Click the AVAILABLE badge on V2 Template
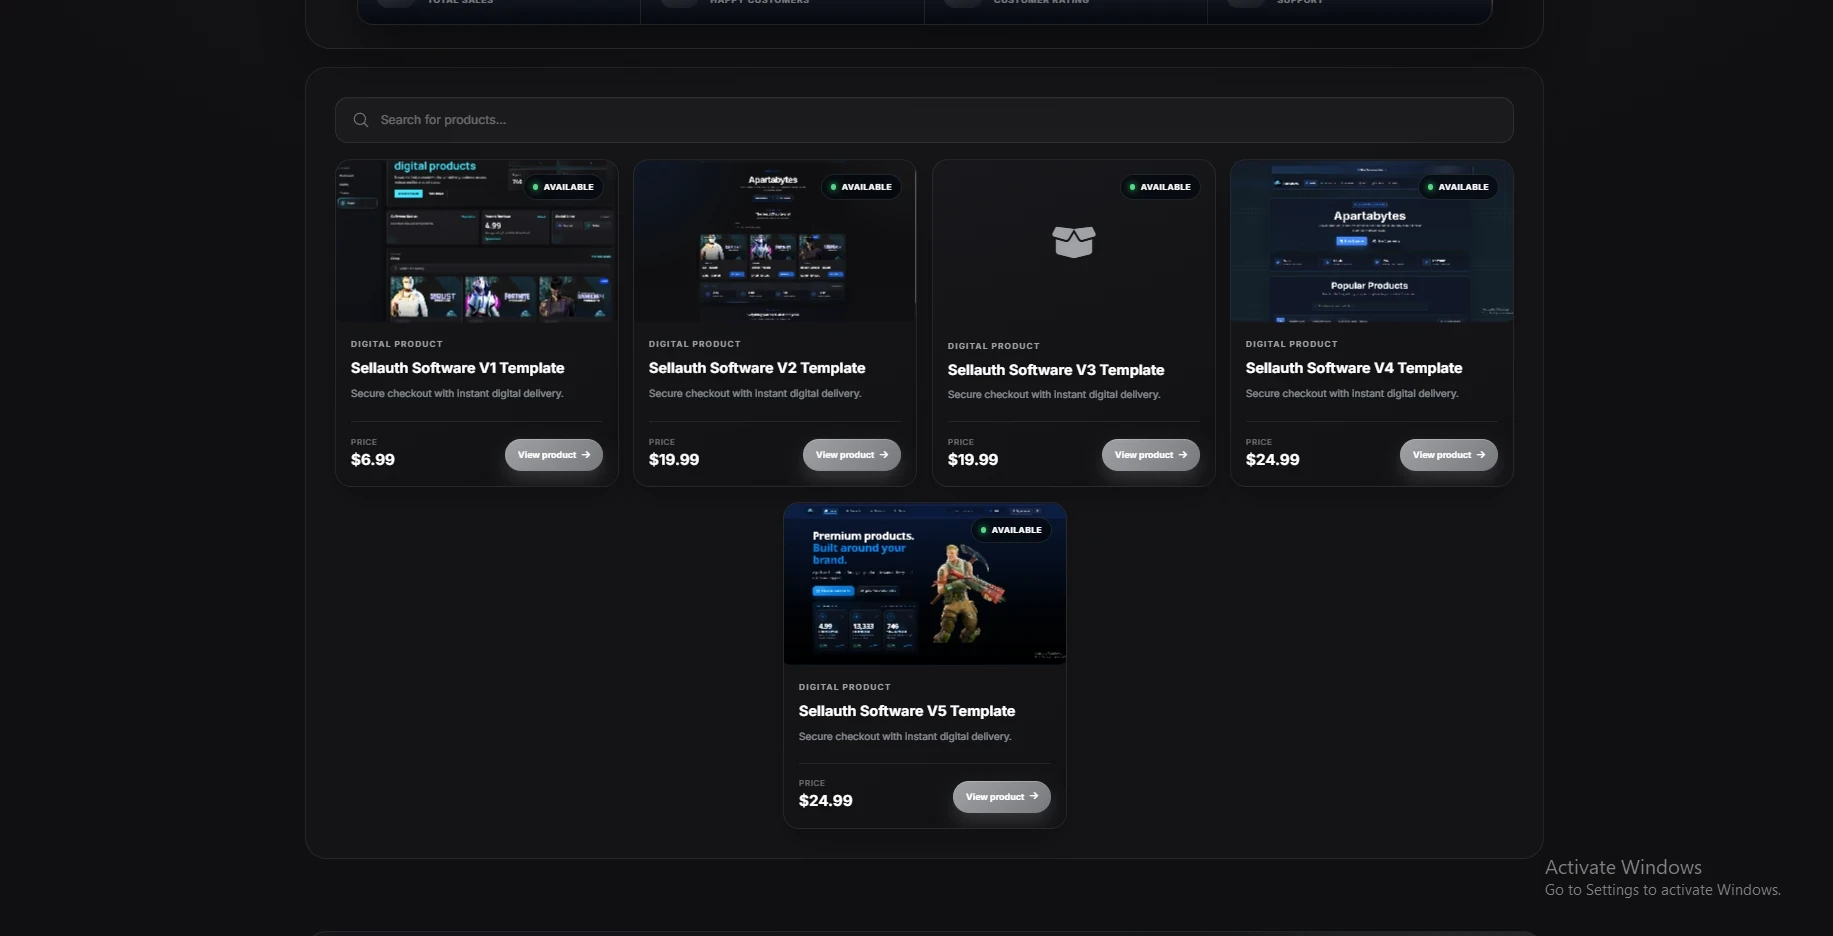 click(x=861, y=187)
